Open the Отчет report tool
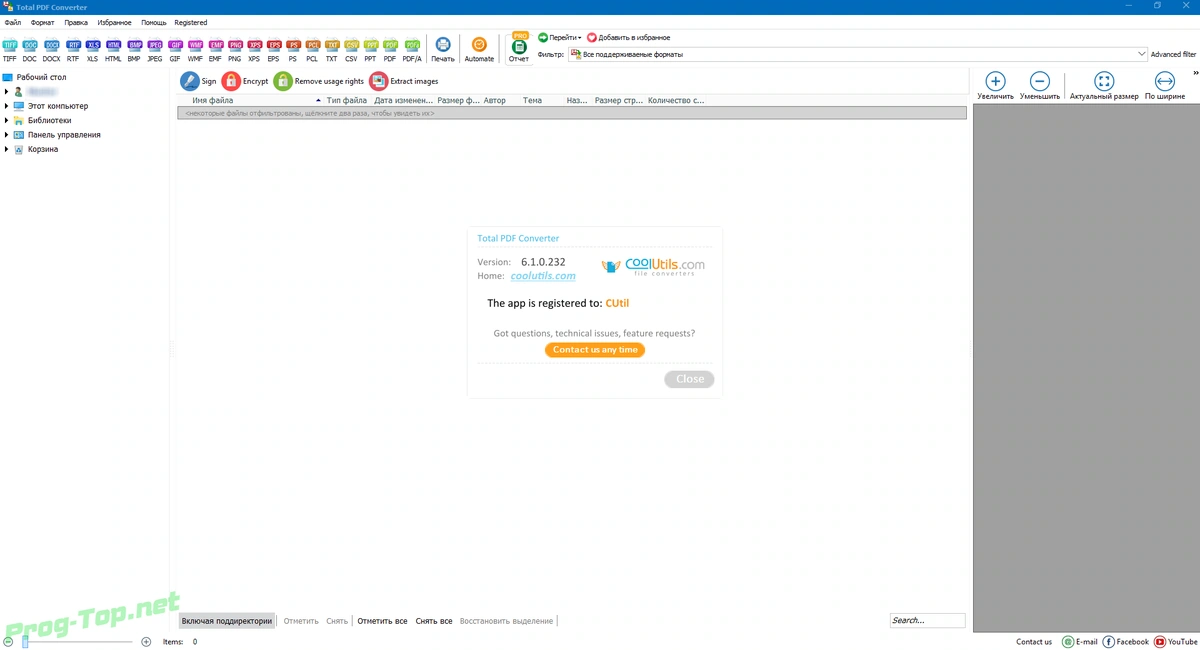The image size is (1200, 650). 519,48
